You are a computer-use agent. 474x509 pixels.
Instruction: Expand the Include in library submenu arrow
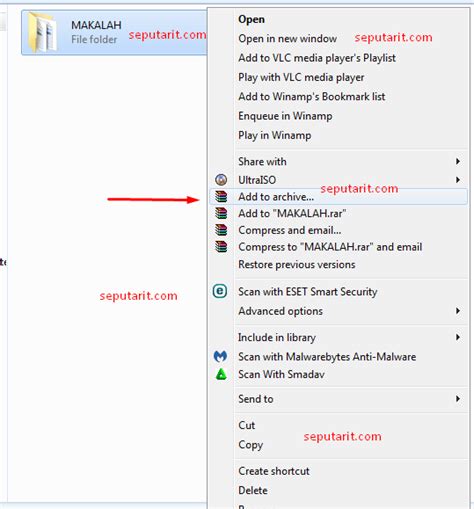point(458,337)
